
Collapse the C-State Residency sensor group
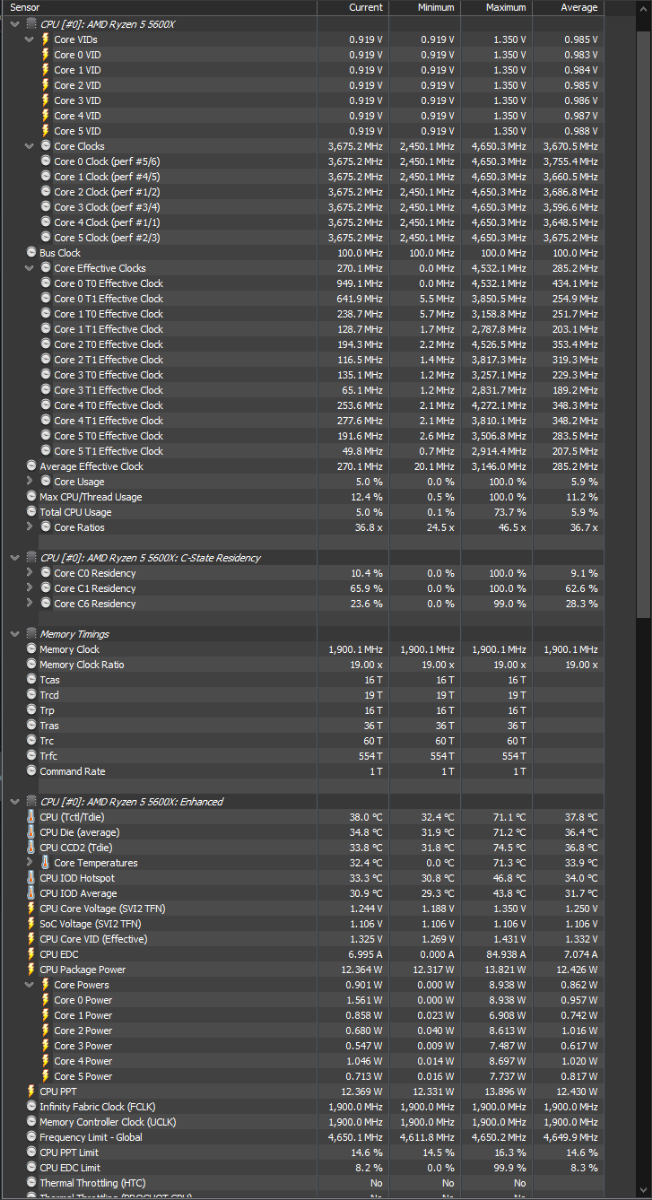pyautogui.click(x=15, y=558)
